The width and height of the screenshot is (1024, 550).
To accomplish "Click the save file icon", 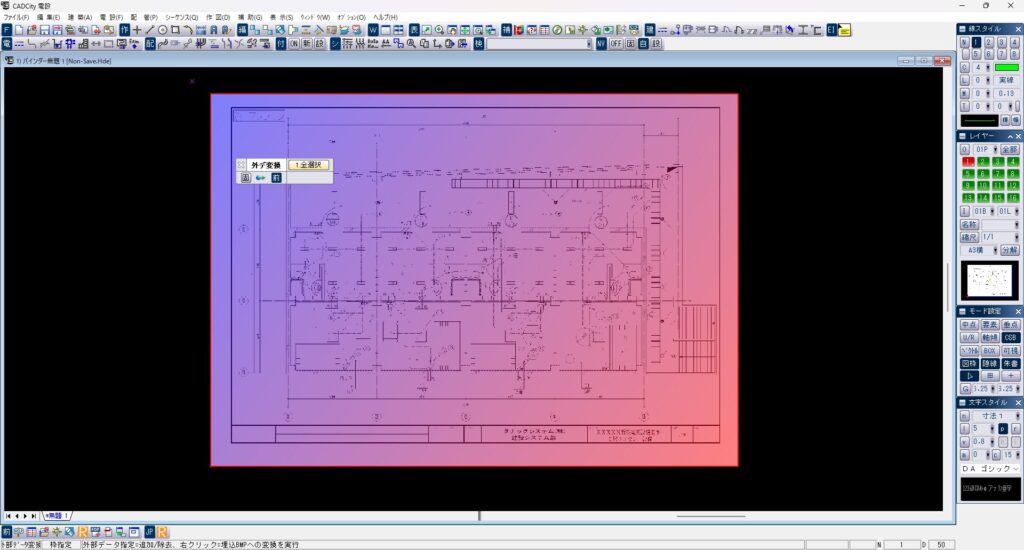I will pyautogui.click(x=45, y=30).
